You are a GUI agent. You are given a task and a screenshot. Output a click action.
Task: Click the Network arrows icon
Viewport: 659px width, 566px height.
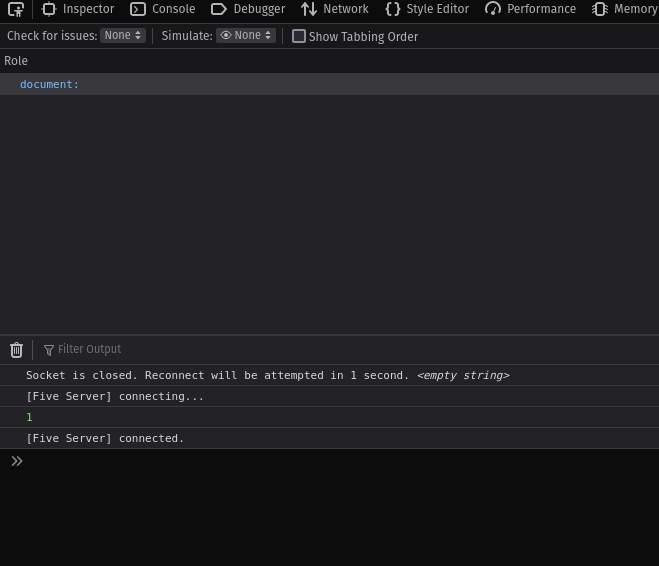click(x=309, y=9)
